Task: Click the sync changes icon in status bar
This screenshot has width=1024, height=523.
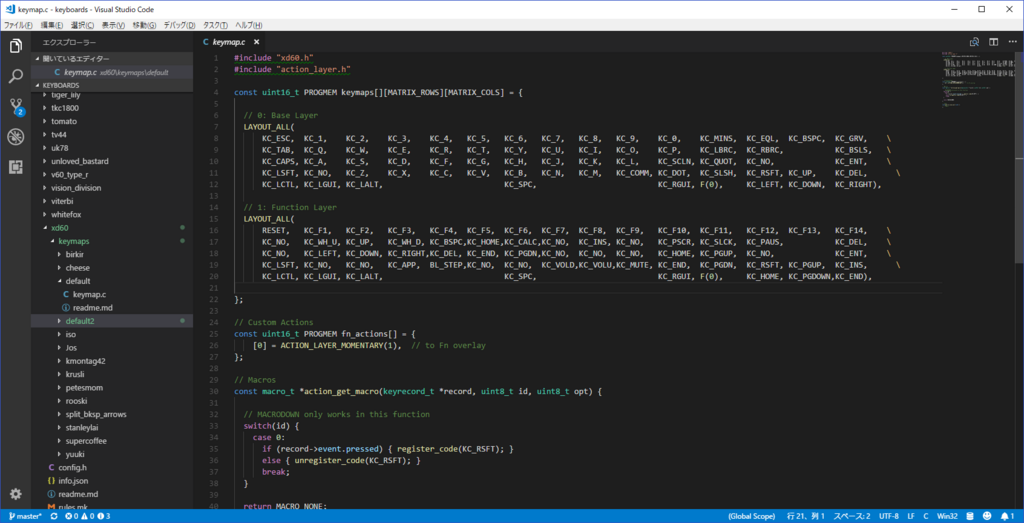Action: 54,516
